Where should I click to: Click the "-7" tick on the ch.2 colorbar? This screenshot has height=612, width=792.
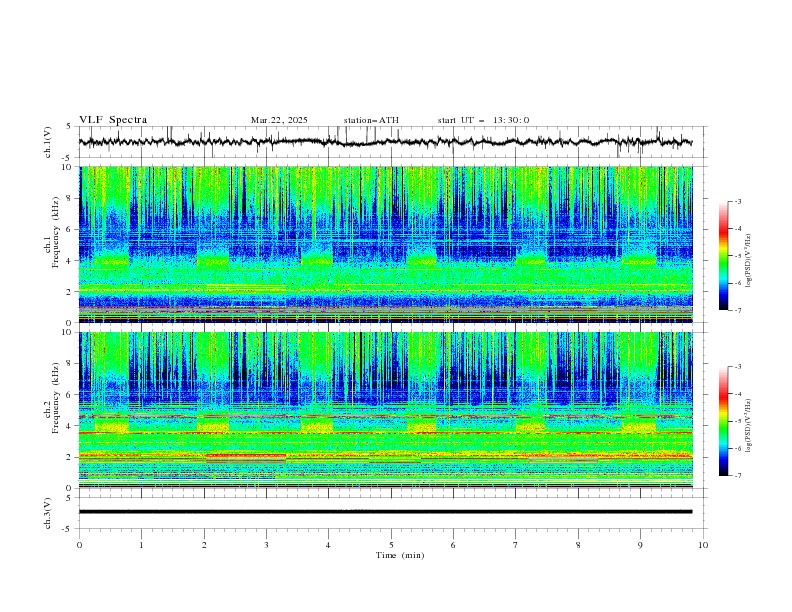click(x=737, y=476)
